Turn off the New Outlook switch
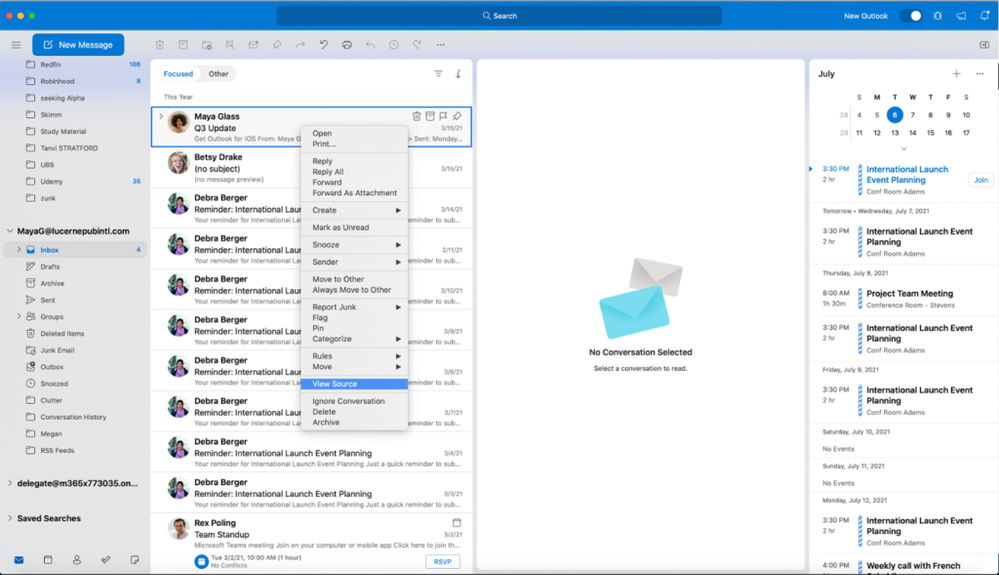 [x=910, y=16]
